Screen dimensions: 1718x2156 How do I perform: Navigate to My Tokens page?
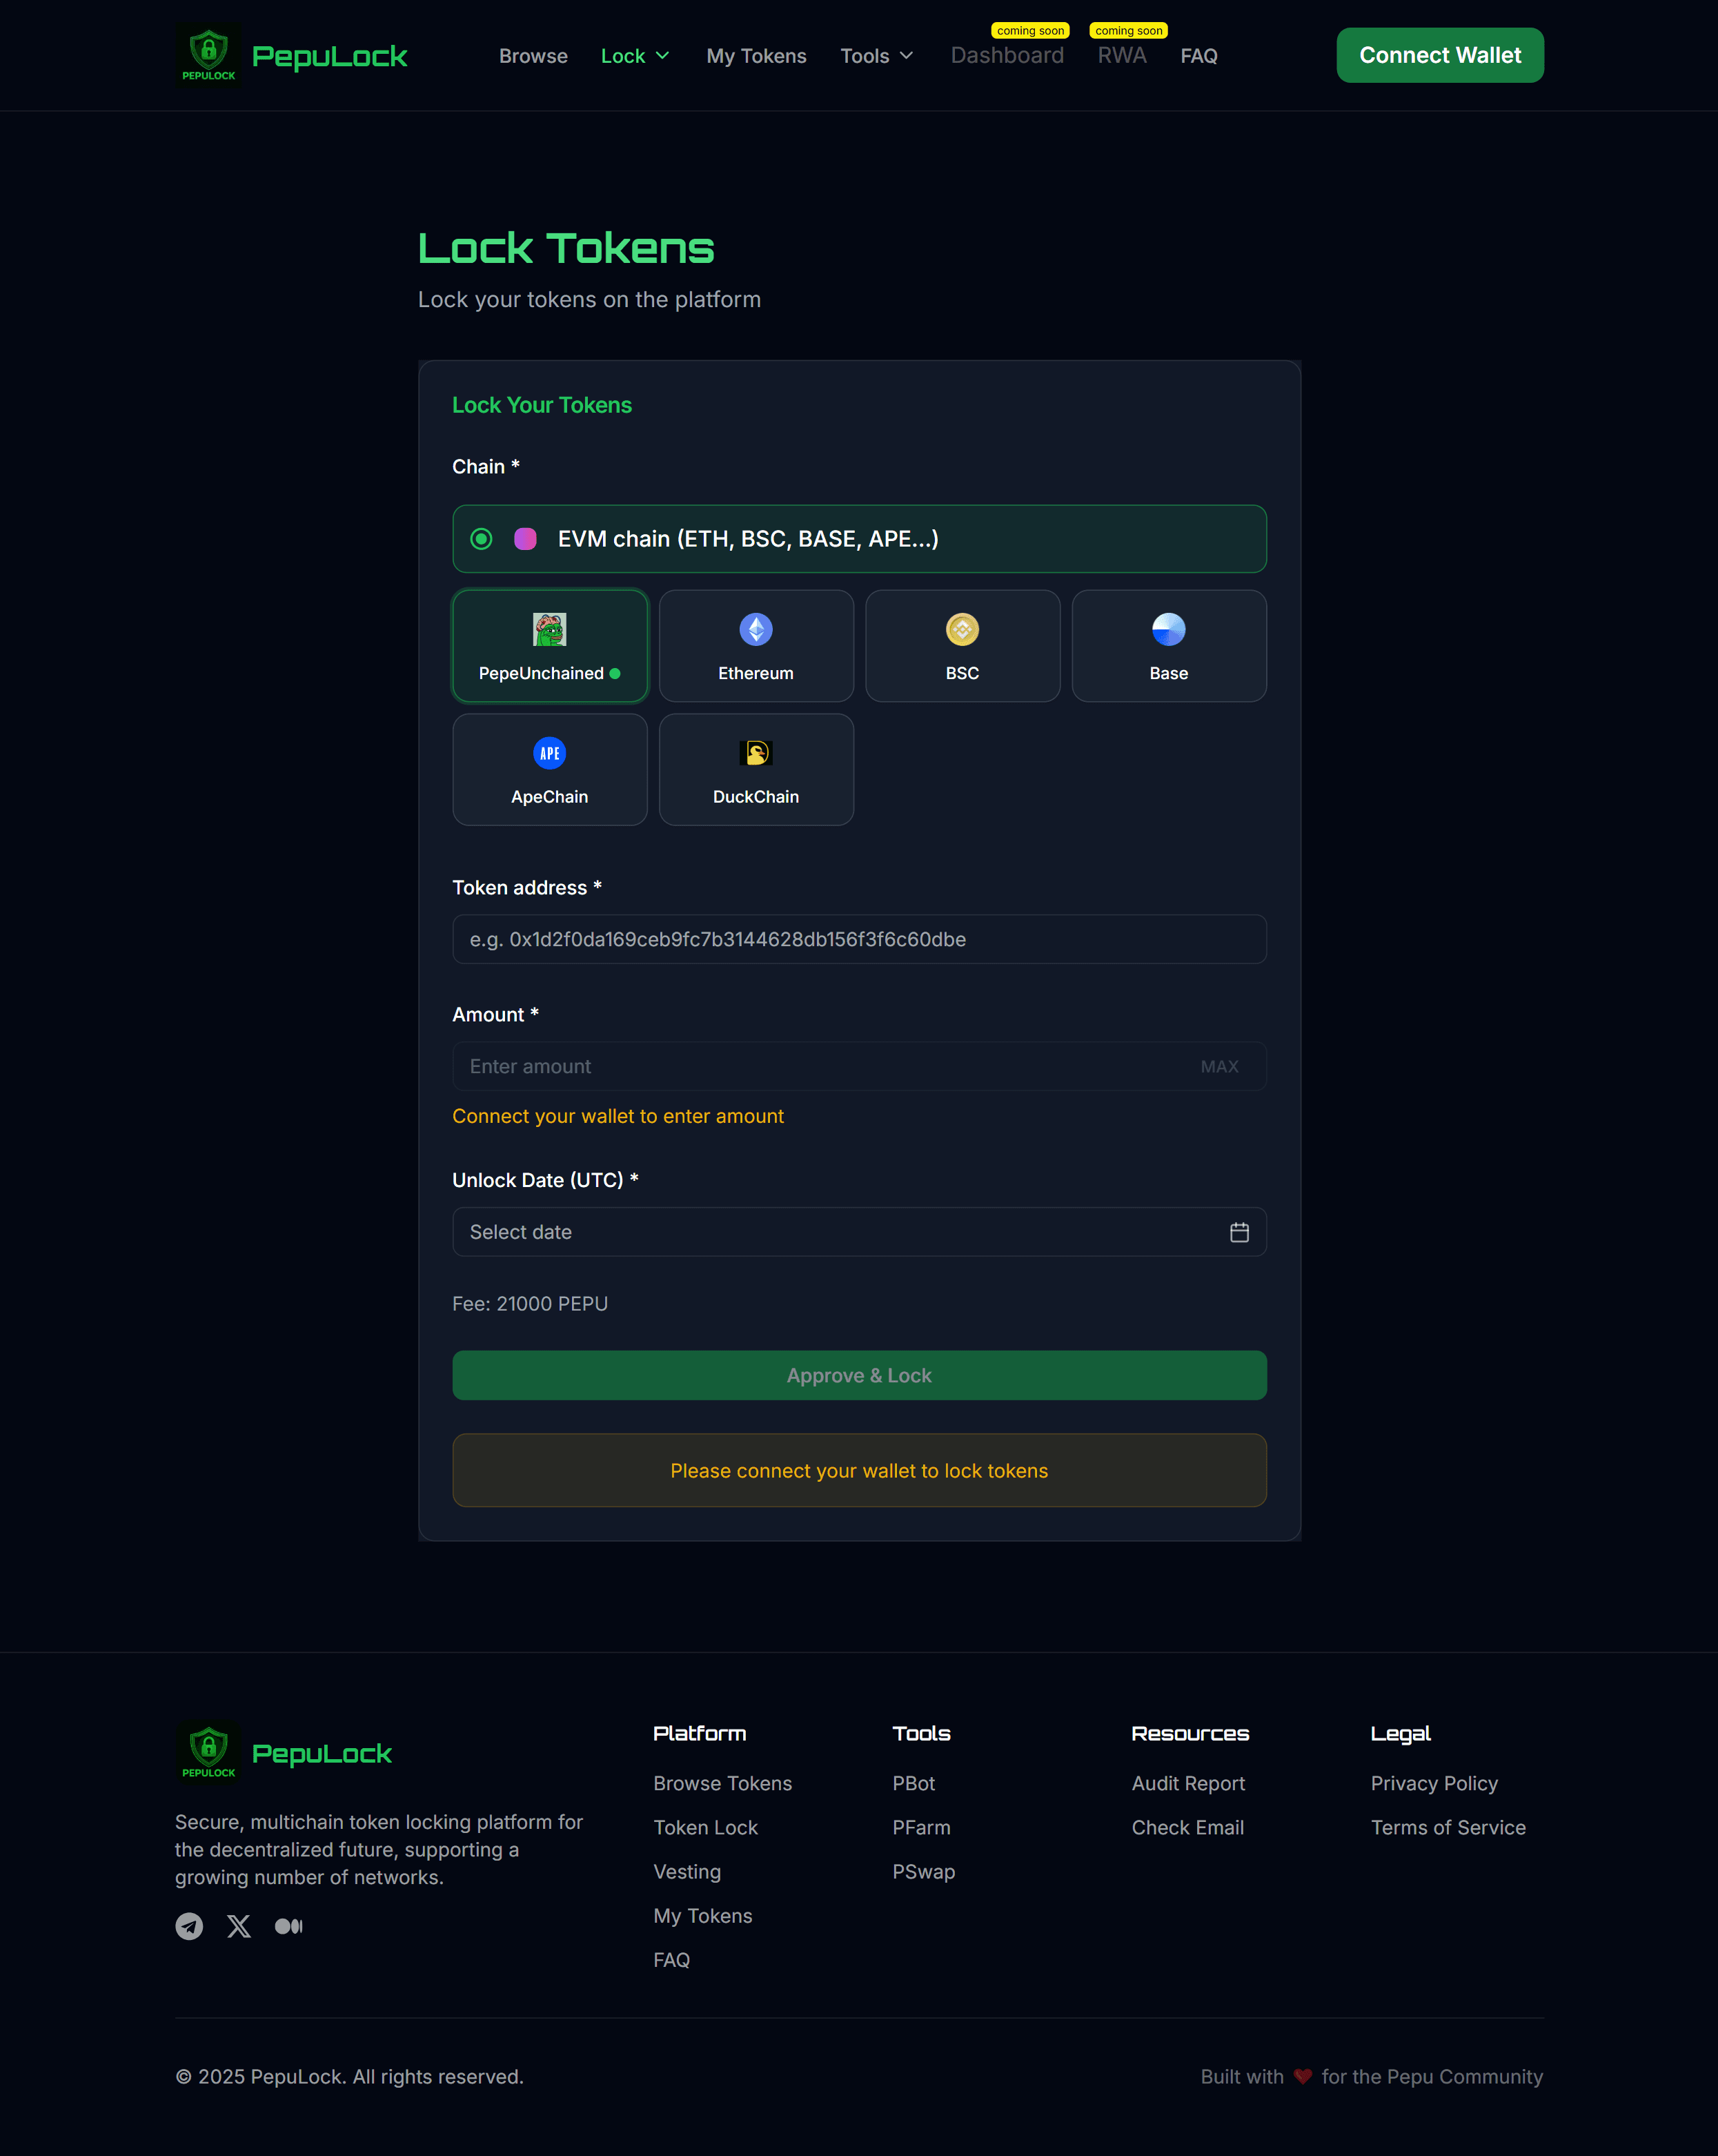[x=756, y=56]
